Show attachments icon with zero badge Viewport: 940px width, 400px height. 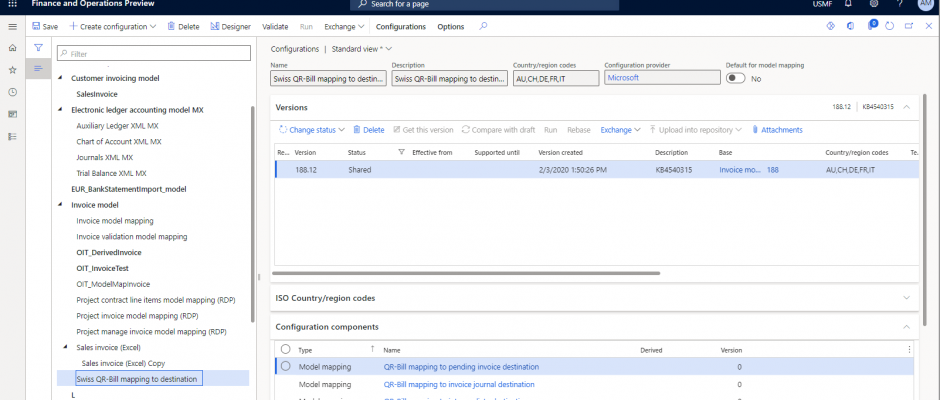click(872, 25)
